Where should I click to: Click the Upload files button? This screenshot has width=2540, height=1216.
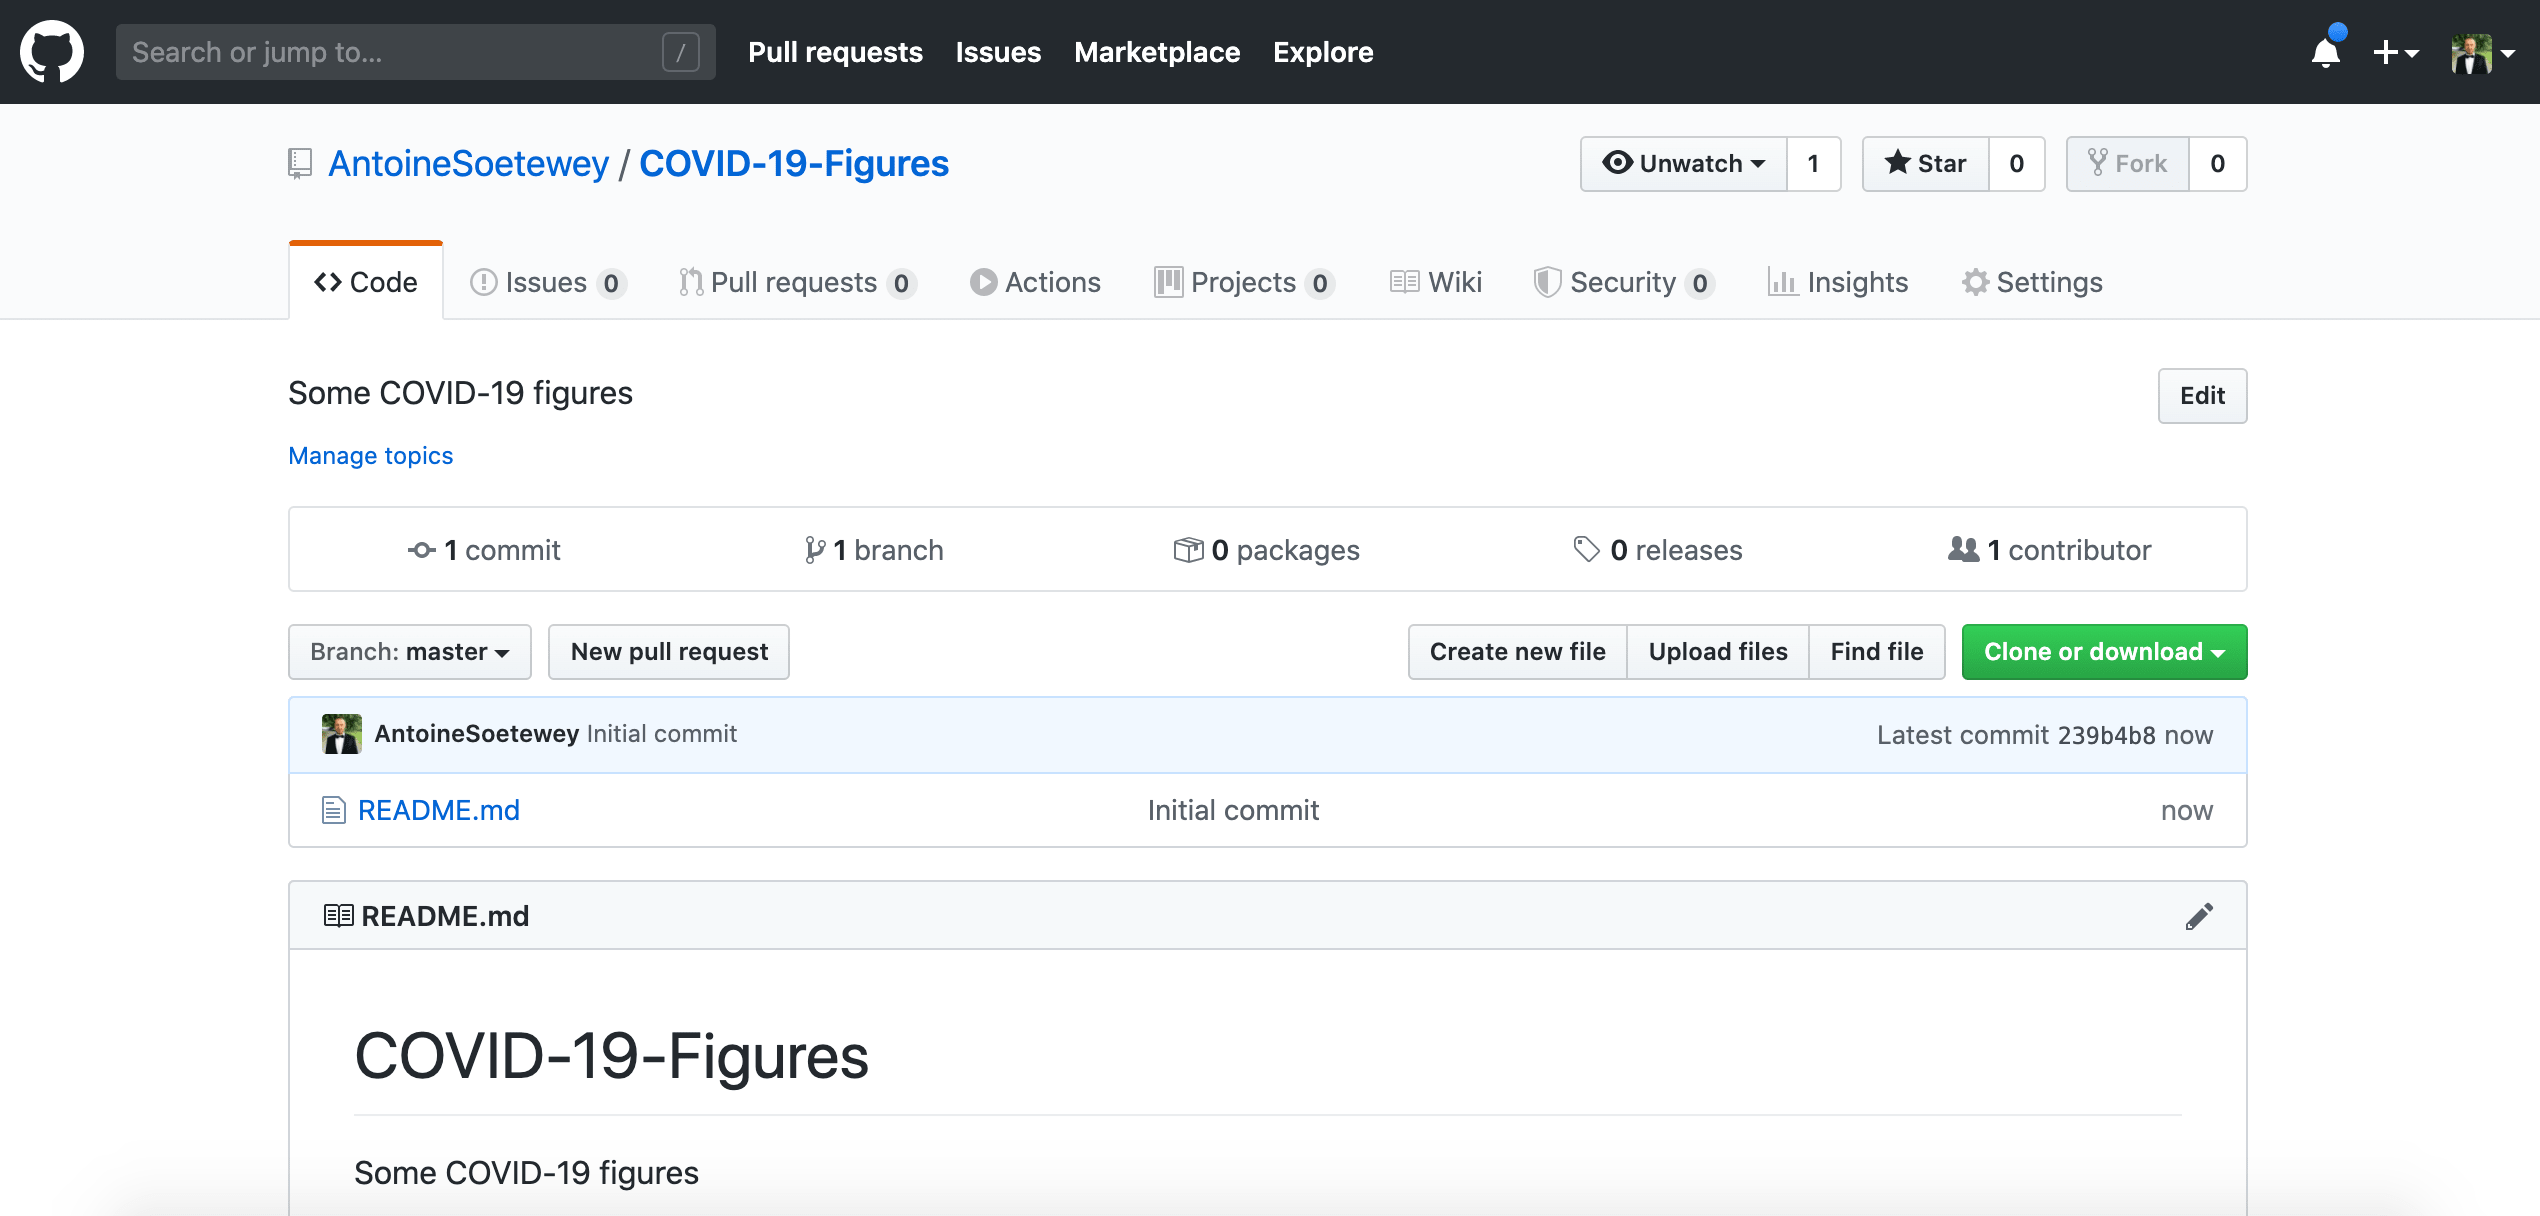[1717, 651]
